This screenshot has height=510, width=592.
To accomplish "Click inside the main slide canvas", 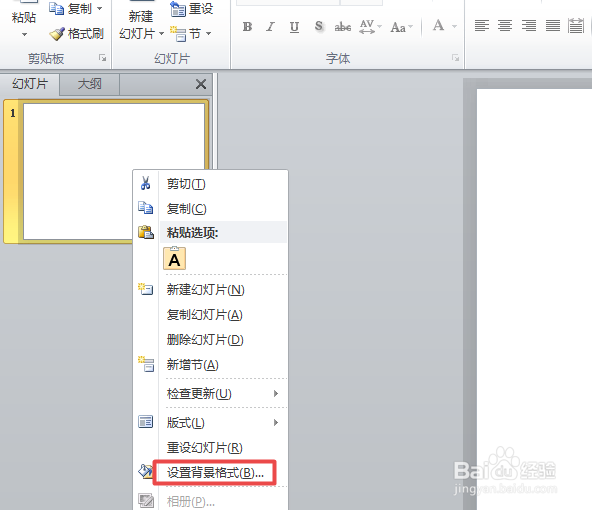I will coord(534,298).
